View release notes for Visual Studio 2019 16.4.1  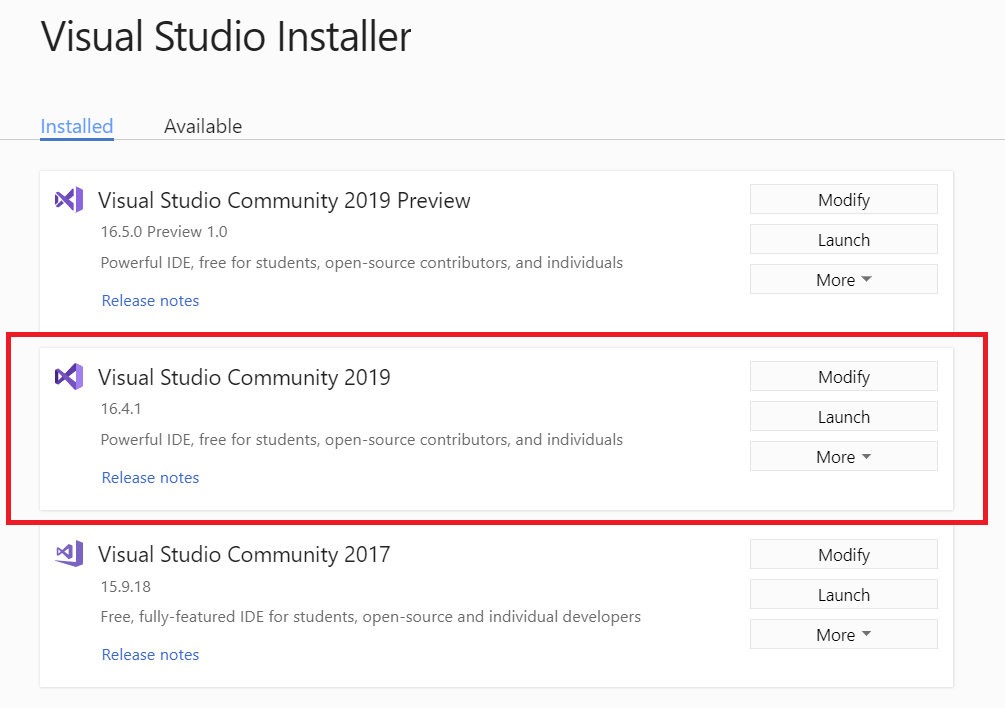point(150,477)
